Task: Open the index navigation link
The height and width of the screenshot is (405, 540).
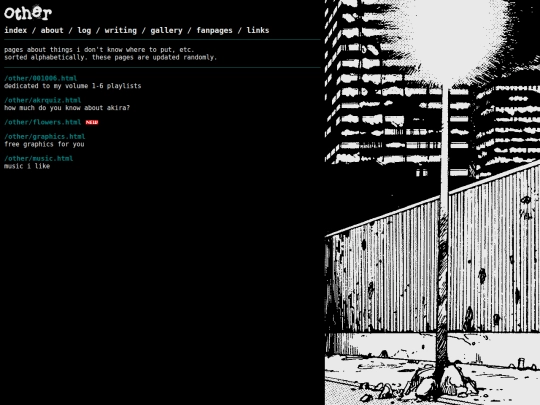Action: coord(15,30)
